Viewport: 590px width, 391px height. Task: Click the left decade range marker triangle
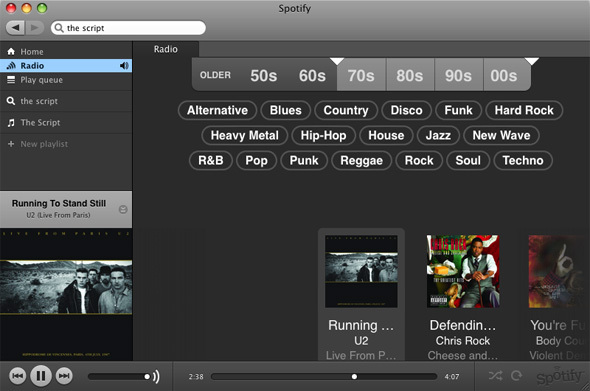tap(337, 61)
